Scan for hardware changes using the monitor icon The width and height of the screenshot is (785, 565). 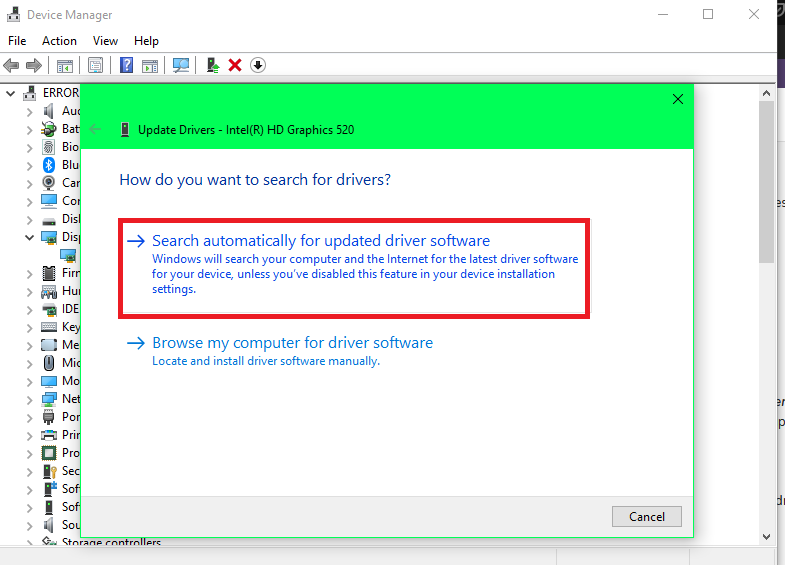click(x=181, y=65)
